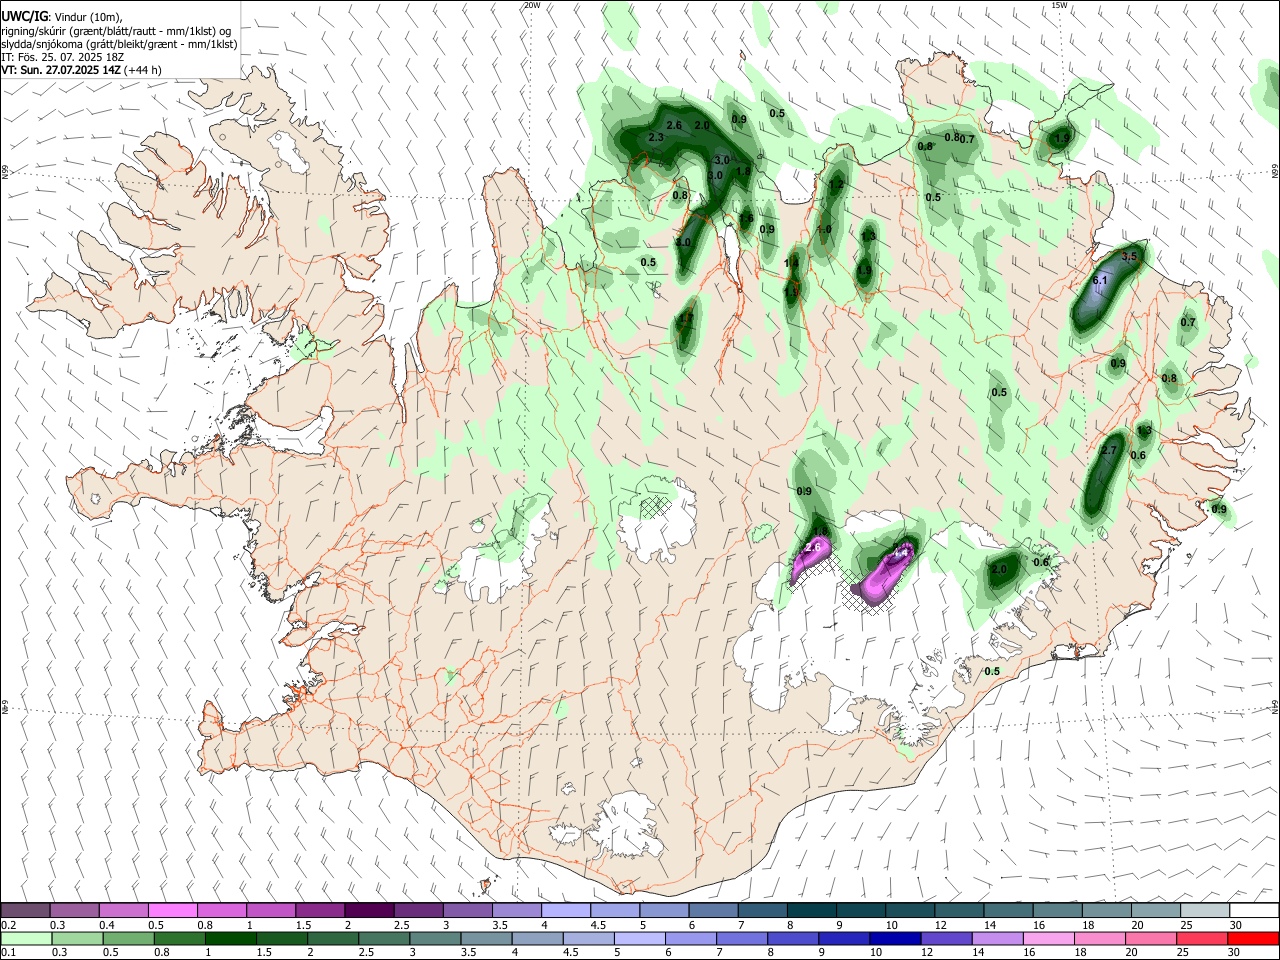Screen dimensions: 1280x960
Task: Select the dark mauve 0.2–0.3 snow legend swatch
Action: pos(25,910)
